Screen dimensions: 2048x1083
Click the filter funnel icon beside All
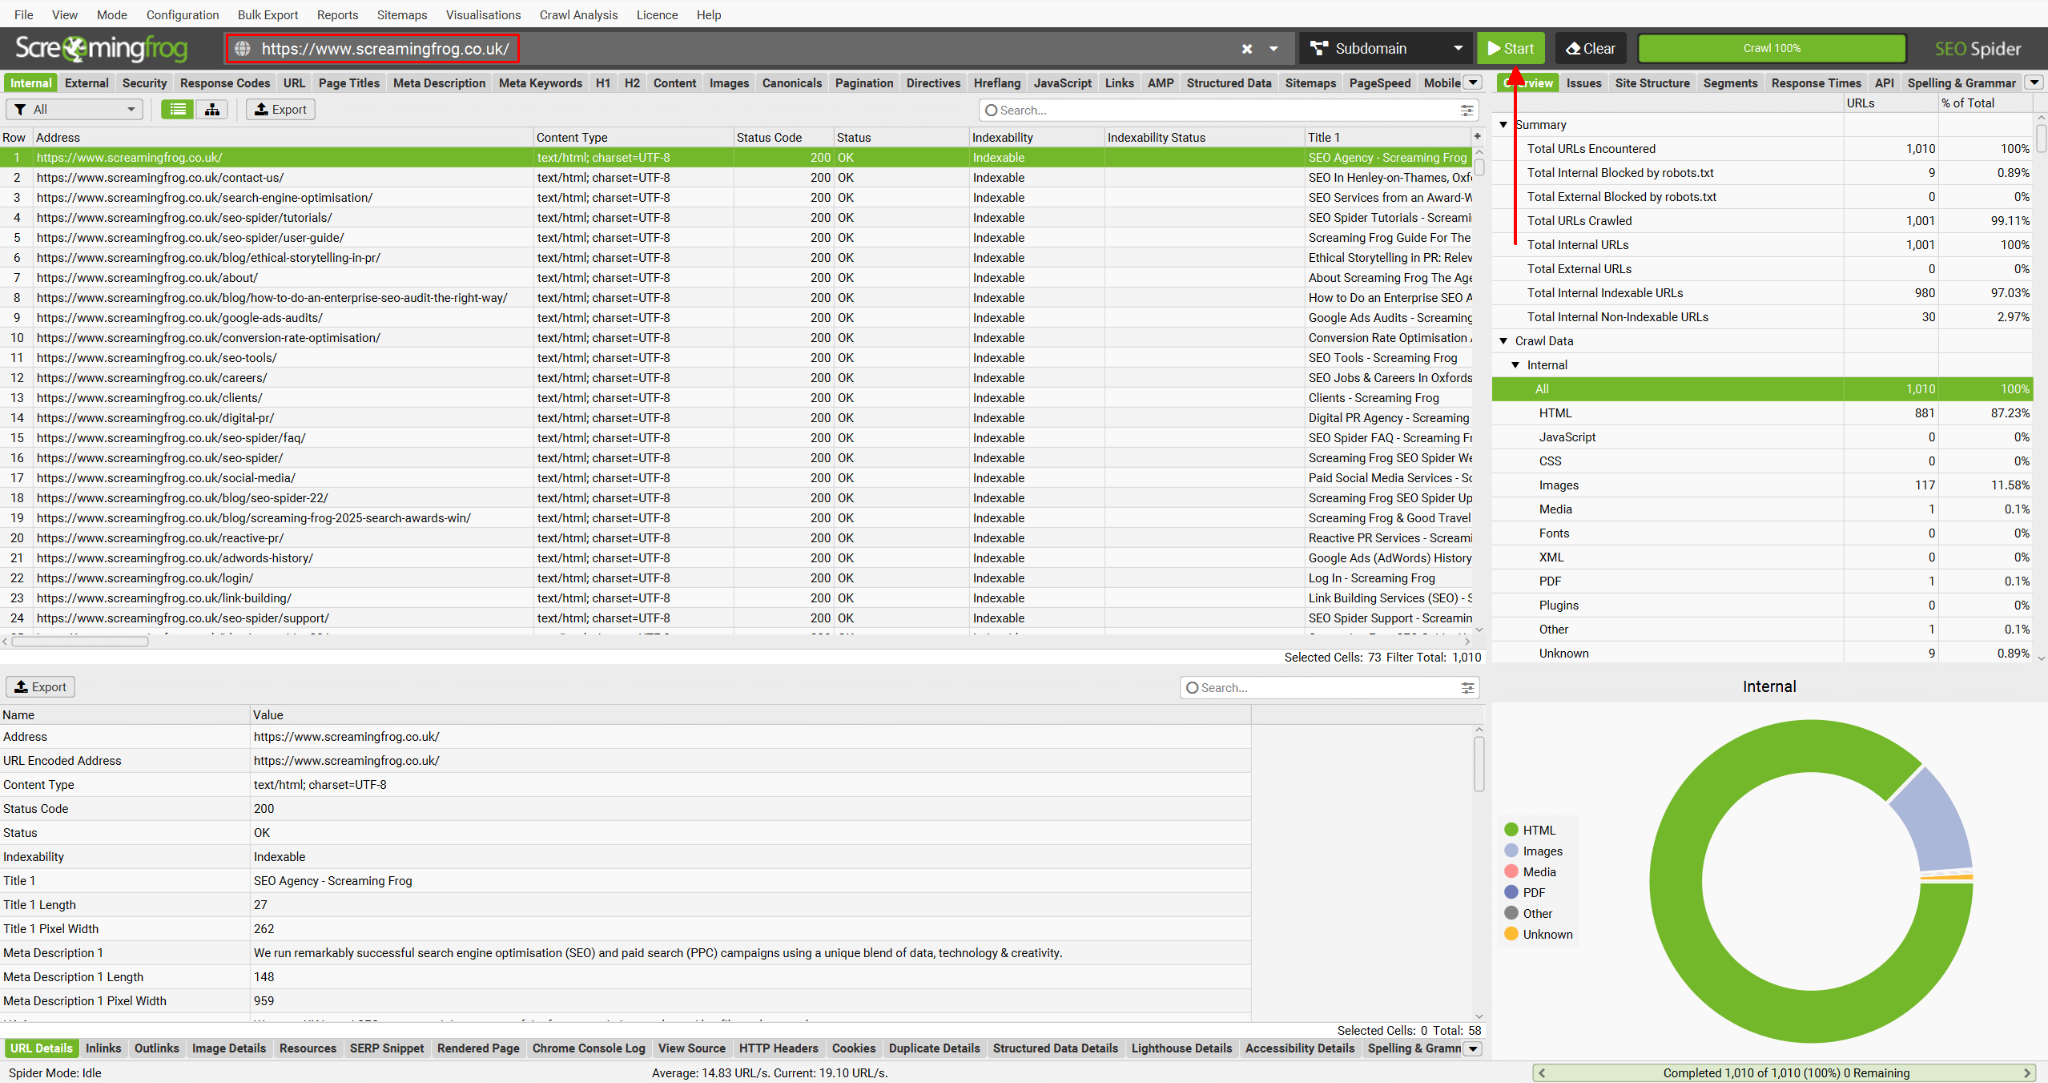tap(21, 109)
